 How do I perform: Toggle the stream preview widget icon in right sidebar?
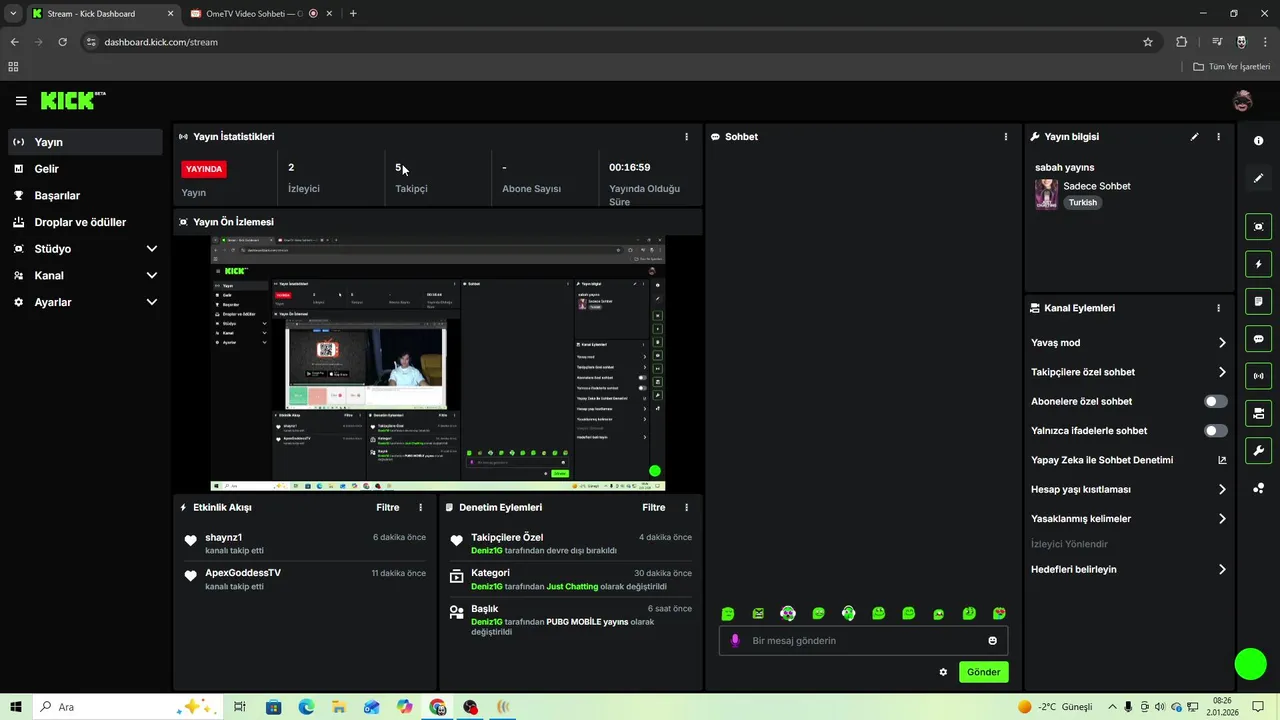coord(1259,227)
